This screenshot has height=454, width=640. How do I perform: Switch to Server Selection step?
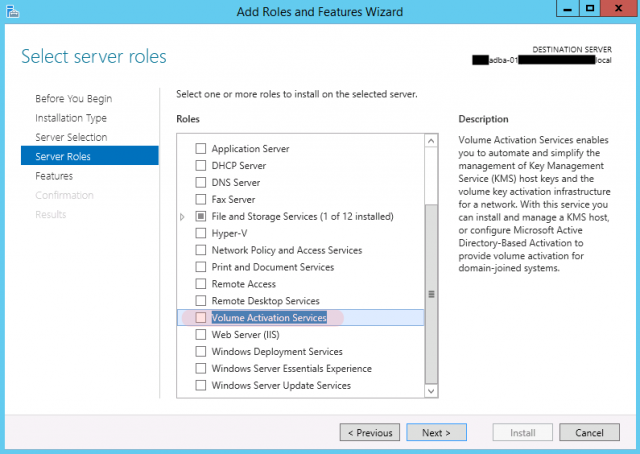coord(71,137)
